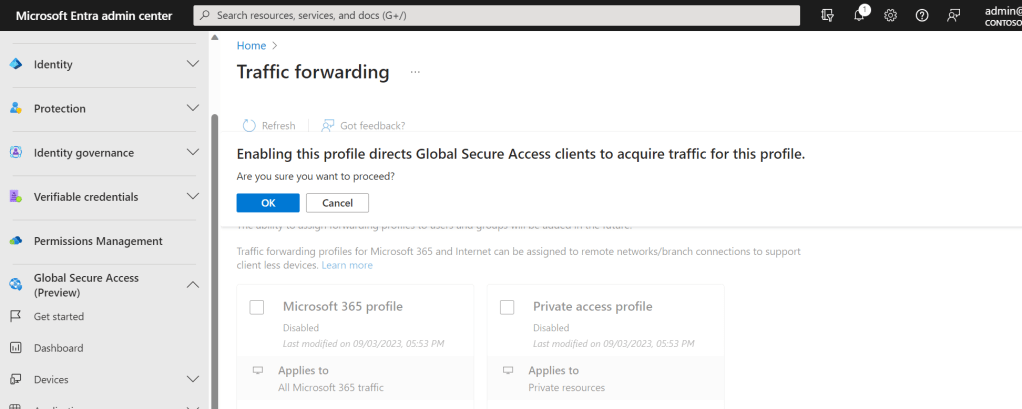
Task: Click the help question mark icon
Action: click(x=922, y=15)
